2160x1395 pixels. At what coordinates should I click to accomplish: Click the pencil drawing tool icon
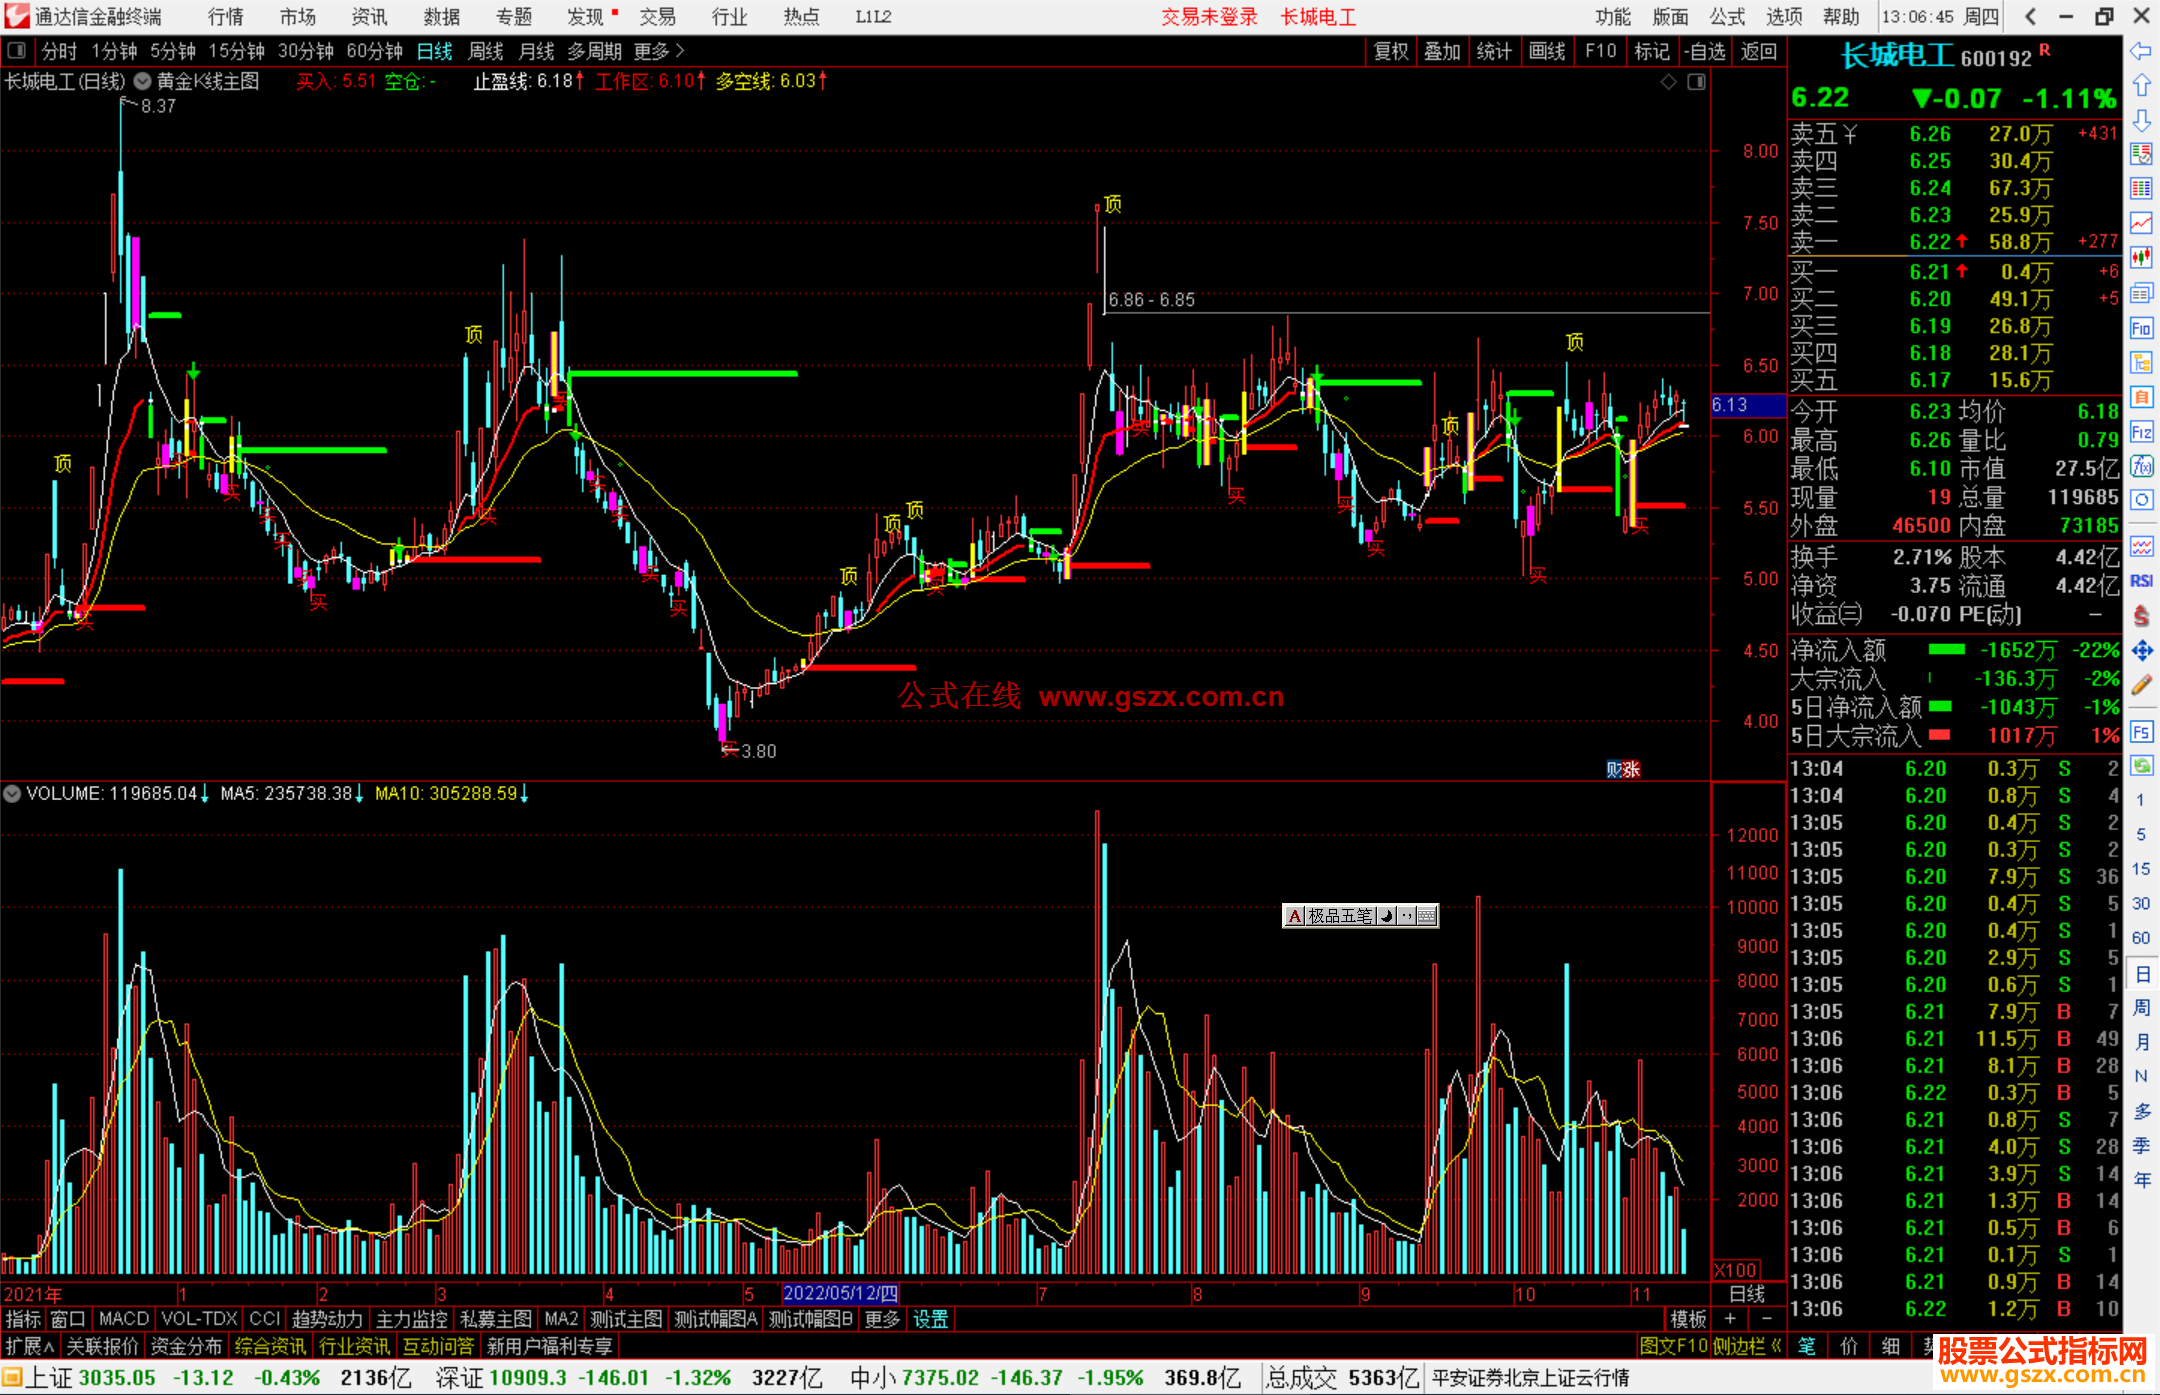2141,685
